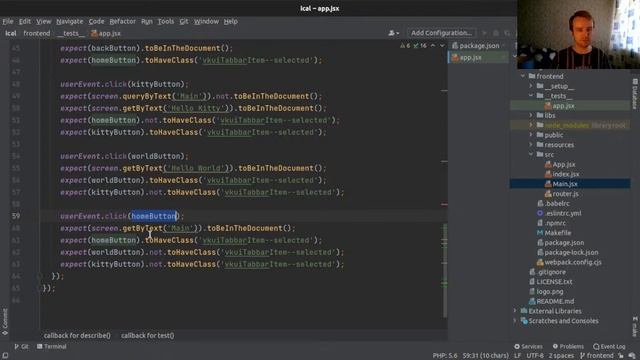Select package.json icon in project tree
Image resolution: width=640 pixels, height=360 pixels.
click(540, 242)
